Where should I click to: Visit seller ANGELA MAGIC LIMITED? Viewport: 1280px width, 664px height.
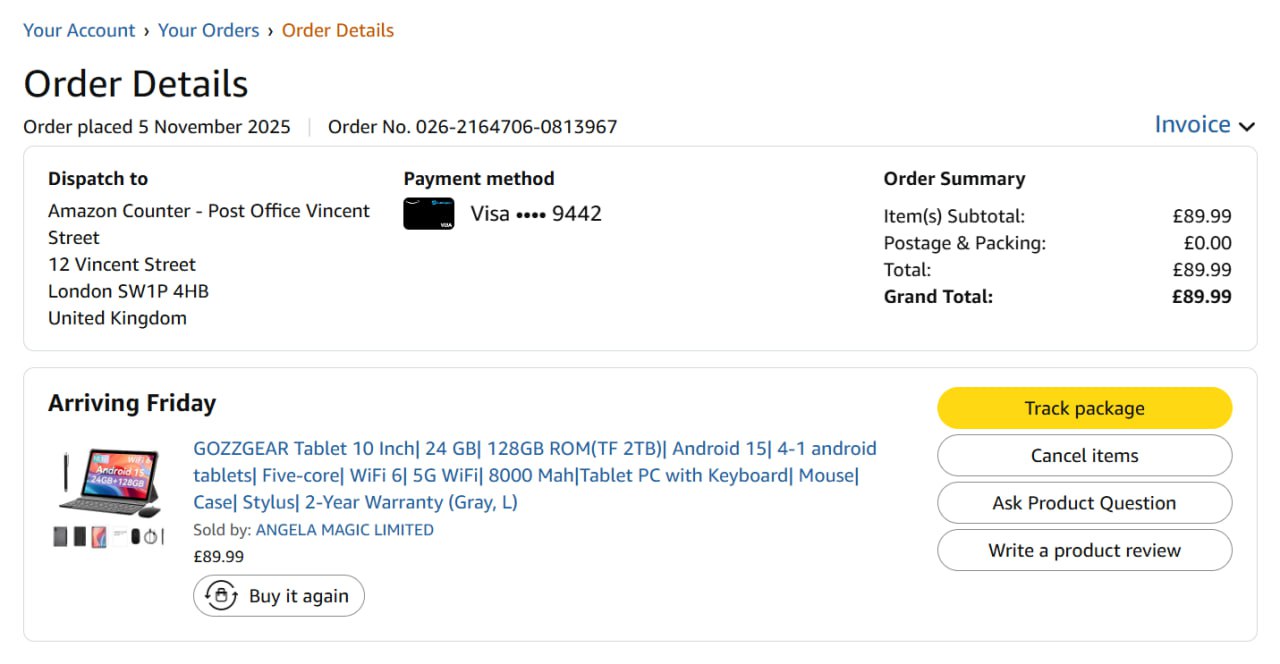point(344,530)
